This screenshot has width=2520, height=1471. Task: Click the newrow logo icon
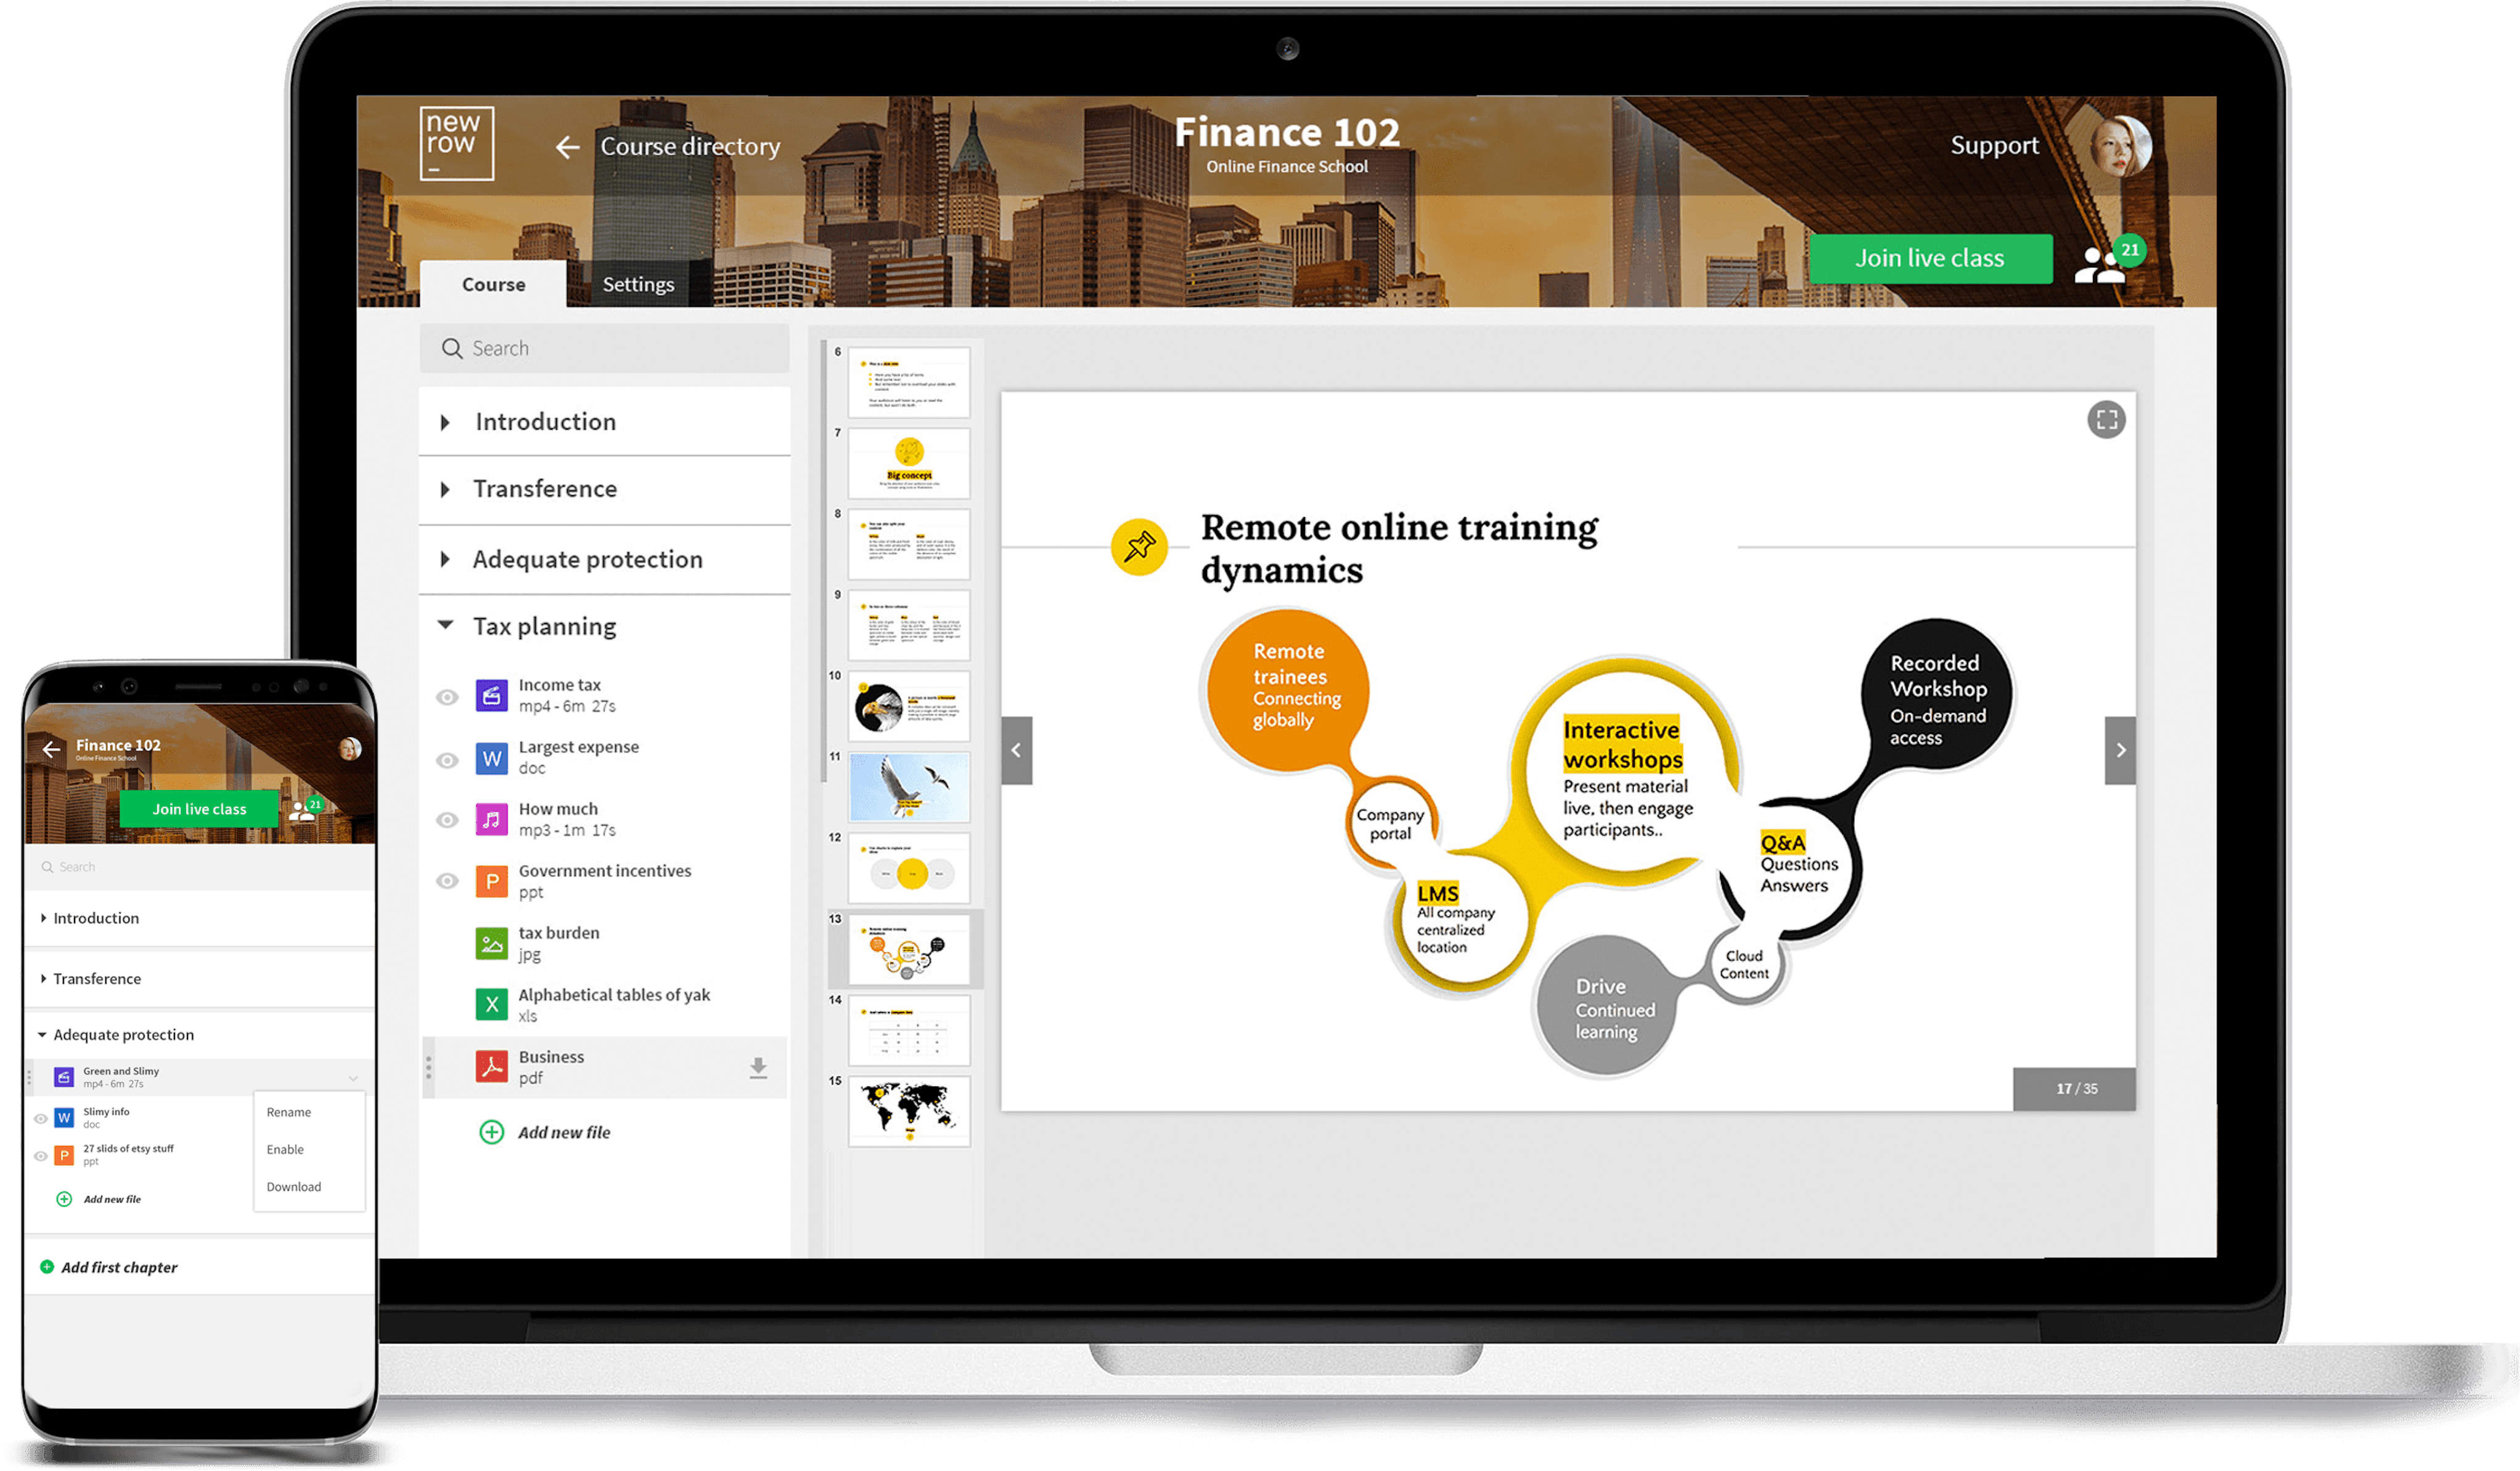[x=456, y=143]
